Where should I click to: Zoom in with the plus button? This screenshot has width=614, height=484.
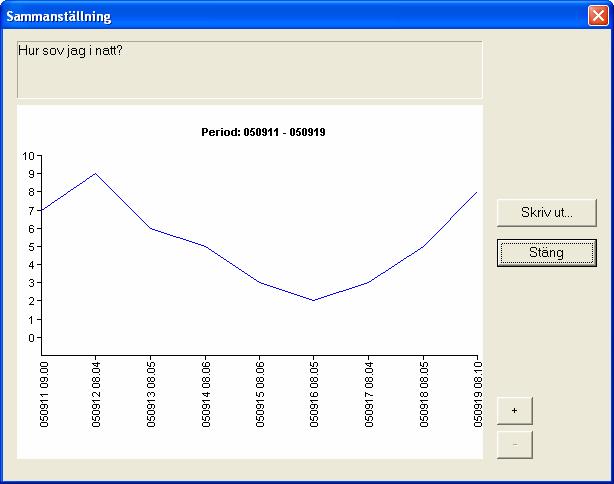[x=515, y=410]
